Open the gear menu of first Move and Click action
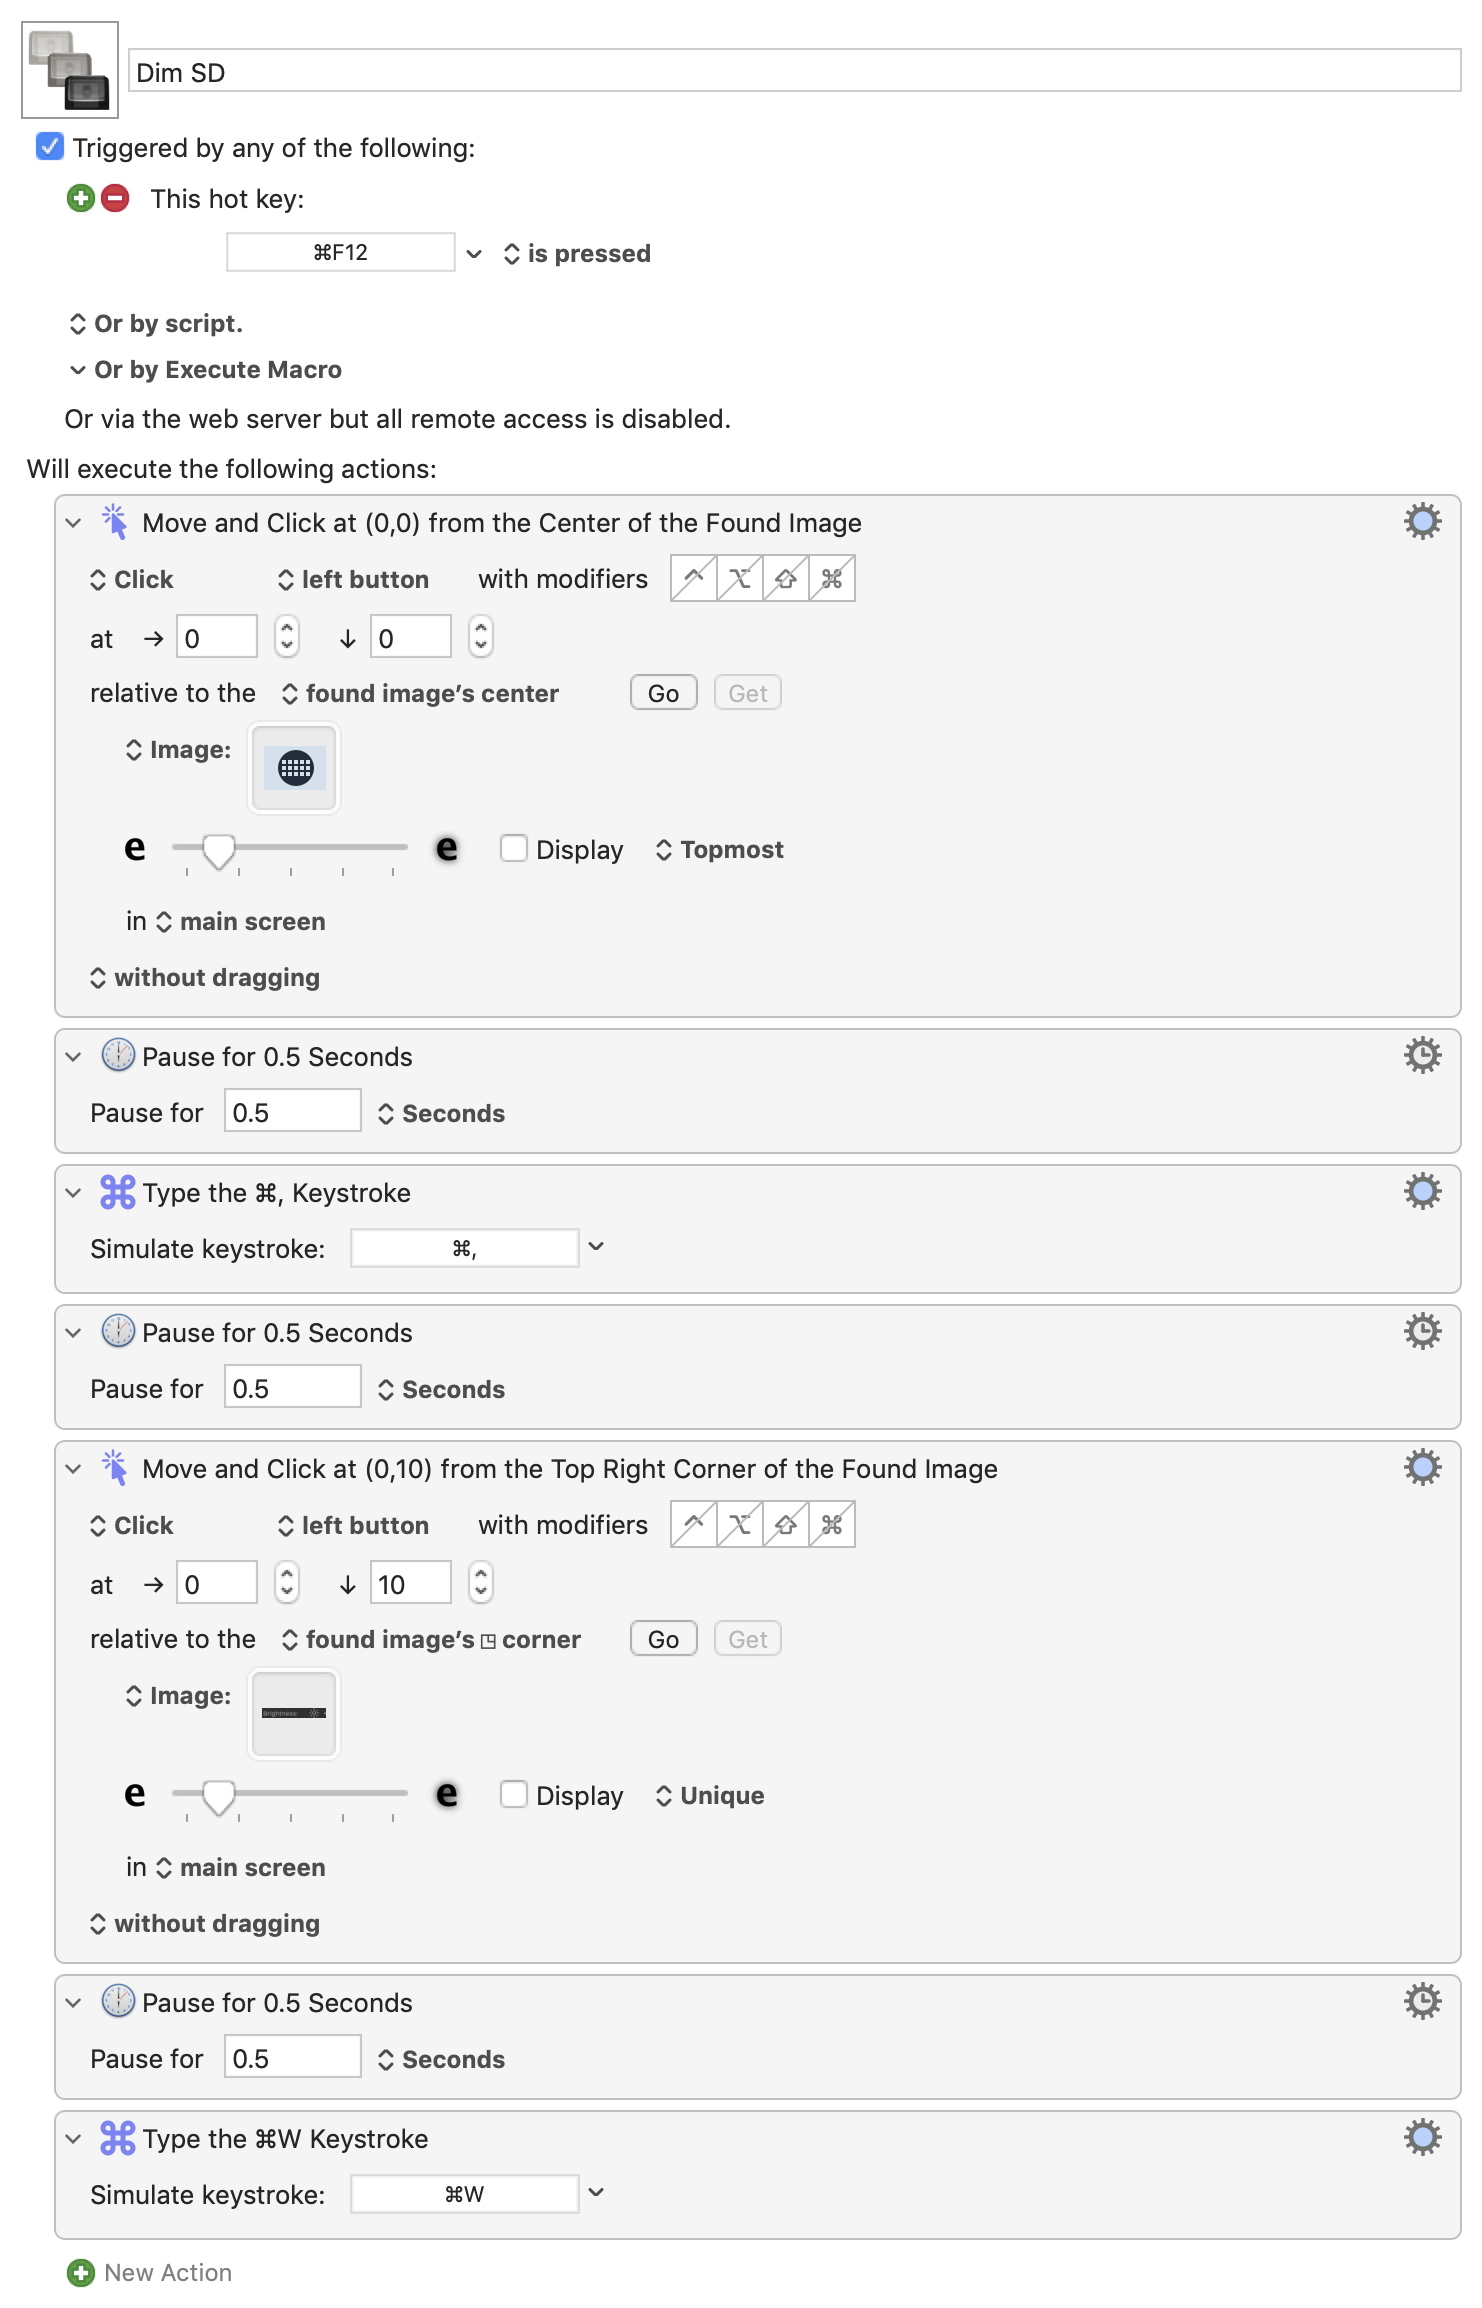Image resolution: width=1482 pixels, height=2308 pixels. (x=1422, y=521)
